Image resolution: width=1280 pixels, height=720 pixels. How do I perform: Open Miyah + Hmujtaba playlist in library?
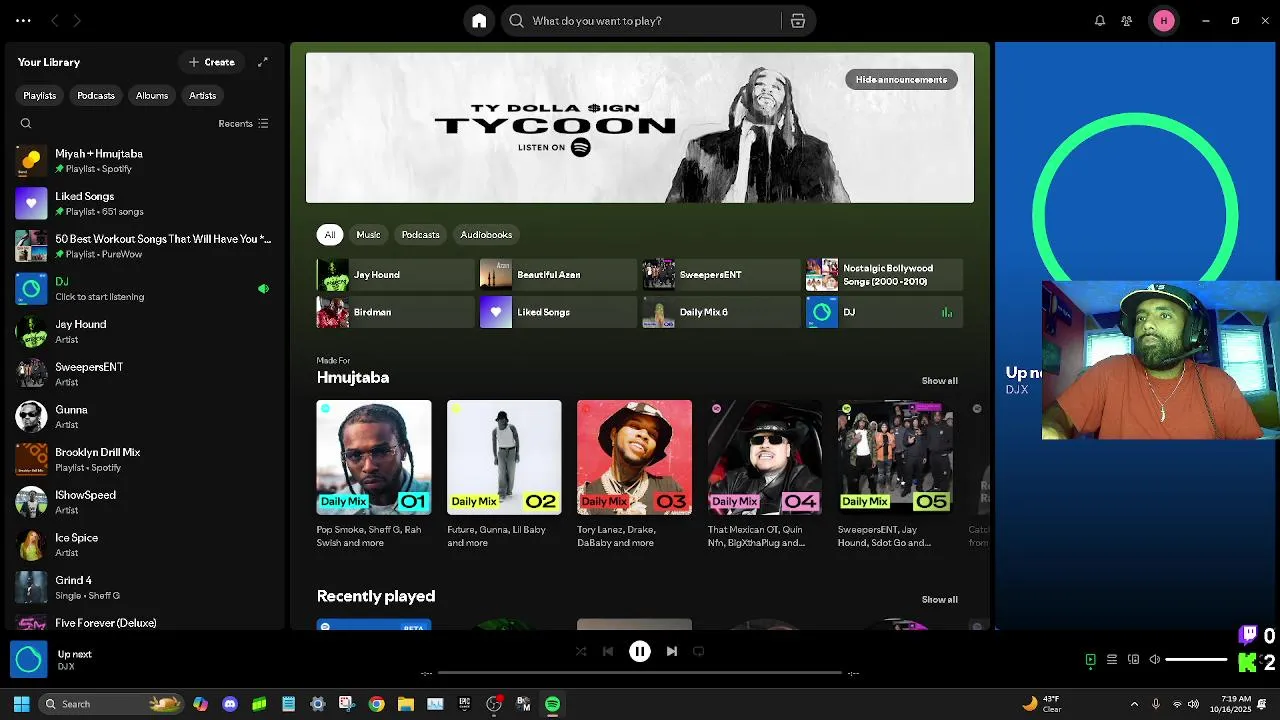pos(145,161)
